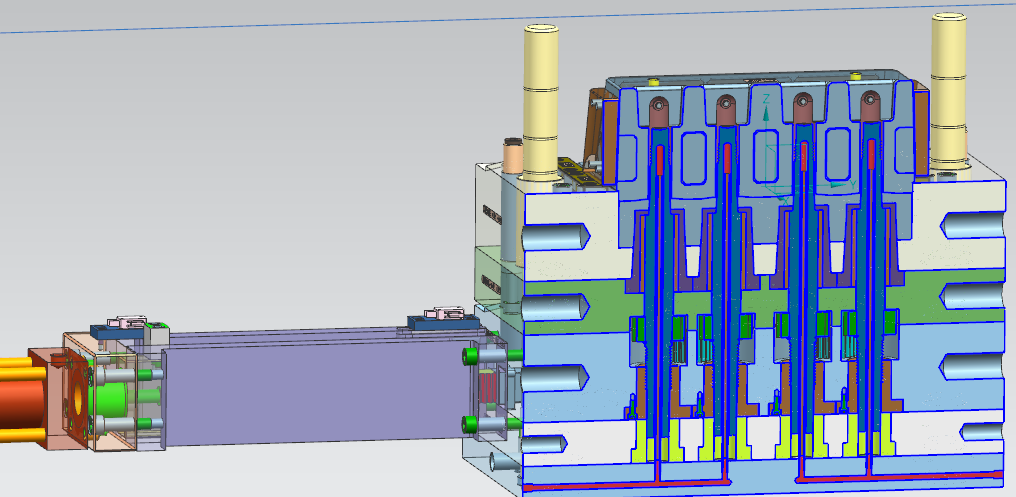Screen dimensions: 1016x497
Task: Pick the tall yellow guide pillar on the right
Action: tap(949, 91)
